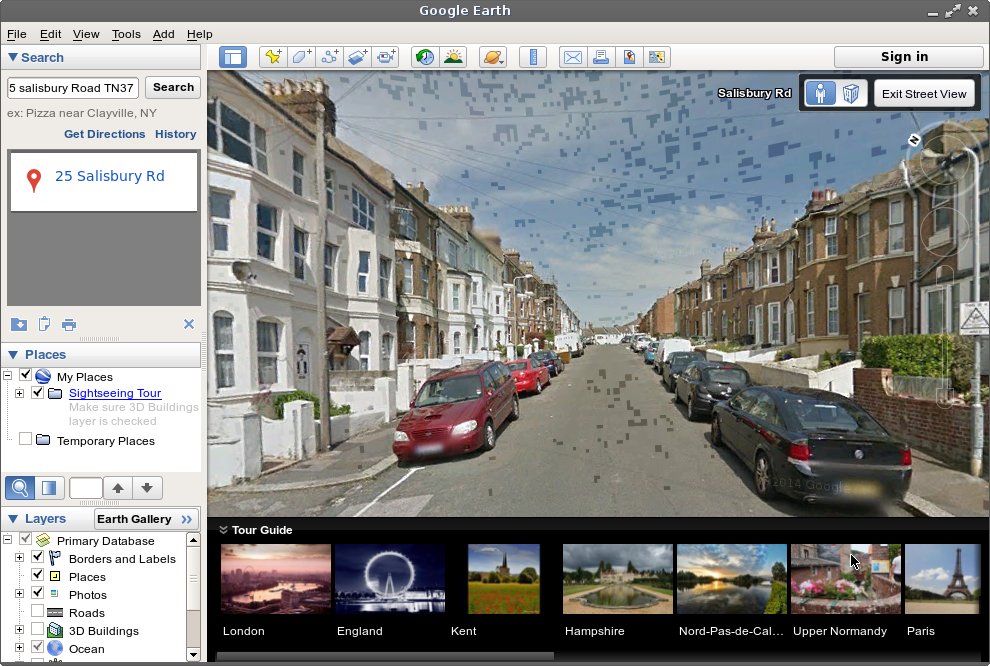This screenshot has width=990, height=666.
Task: Collapse the My Places tree node
Action: pyautogui.click(x=8, y=376)
